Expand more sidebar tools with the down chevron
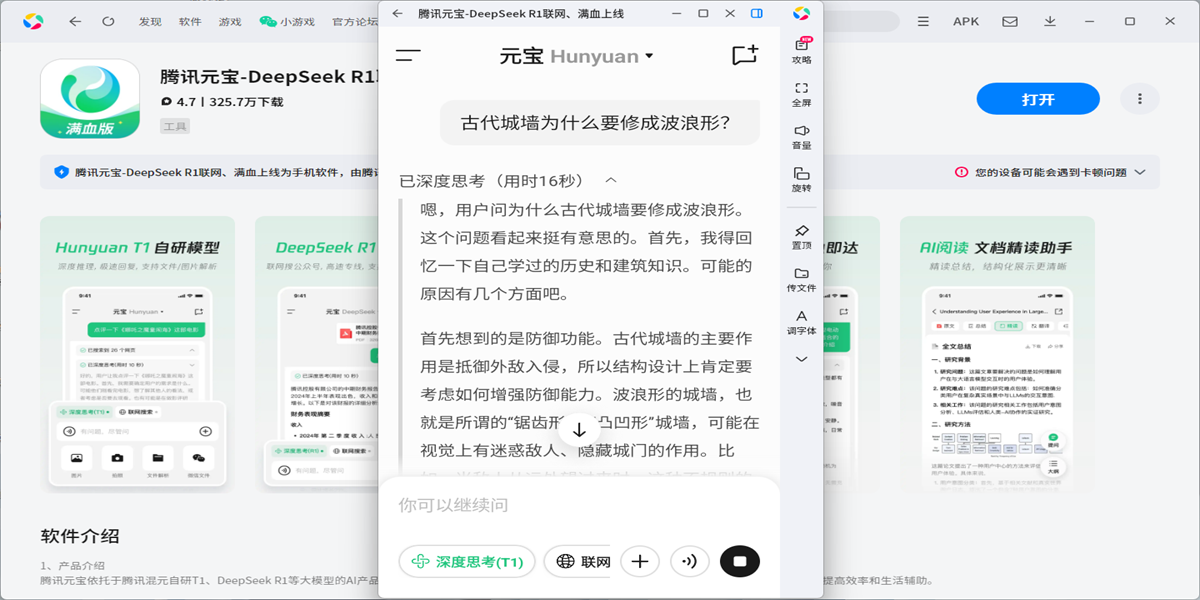The image size is (1200, 600). [x=802, y=359]
